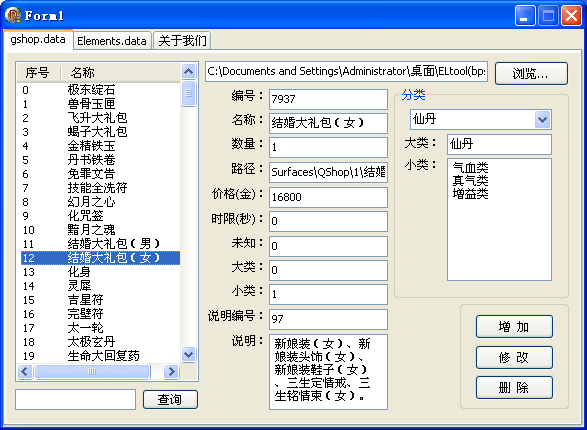Click the horizontal scrollbar thumb of item list
The height and width of the screenshot is (430, 587).
pyautogui.click(x=92, y=372)
